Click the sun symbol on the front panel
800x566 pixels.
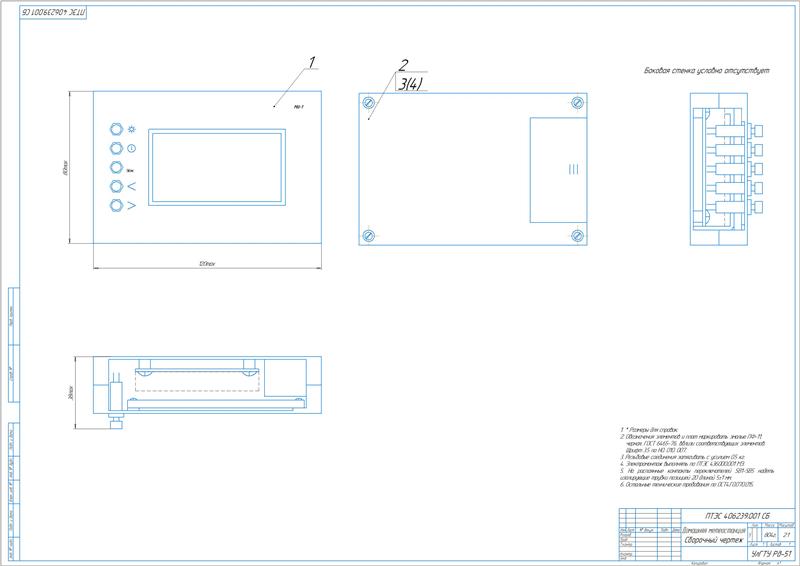tap(132, 129)
